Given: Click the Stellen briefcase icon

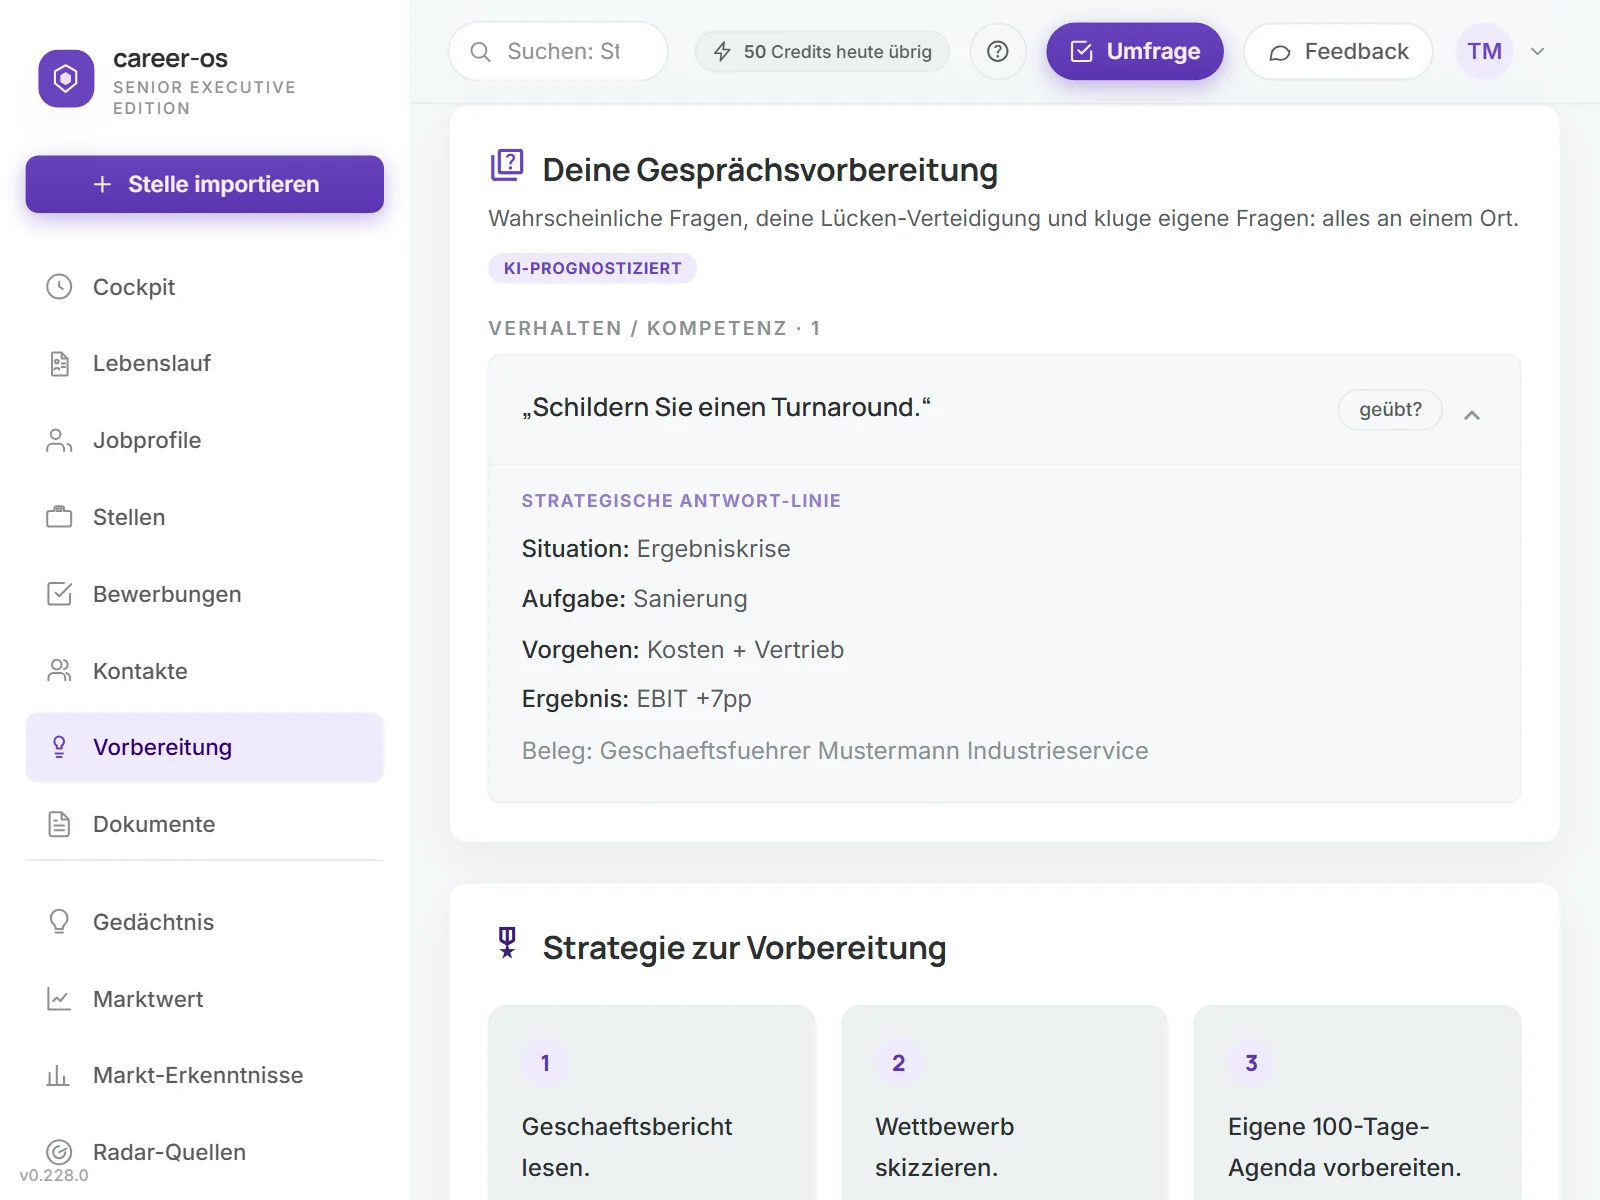Looking at the screenshot, I should tap(59, 517).
